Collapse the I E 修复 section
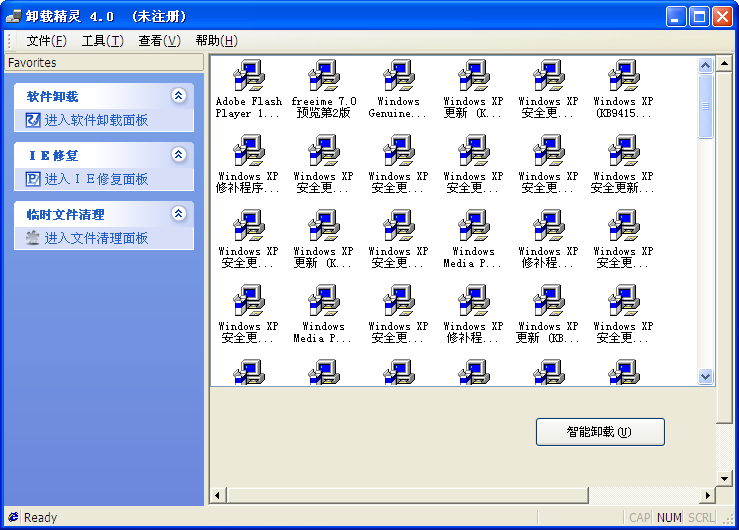Image resolution: width=739 pixels, height=530 pixels. [x=179, y=155]
